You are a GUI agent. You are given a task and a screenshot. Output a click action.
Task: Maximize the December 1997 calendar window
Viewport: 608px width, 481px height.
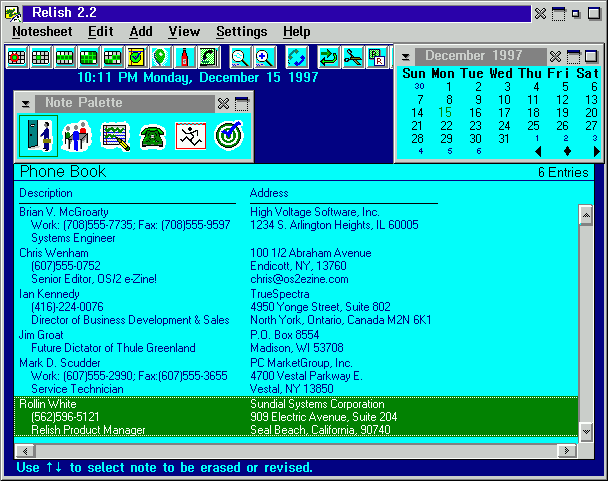coord(591,57)
